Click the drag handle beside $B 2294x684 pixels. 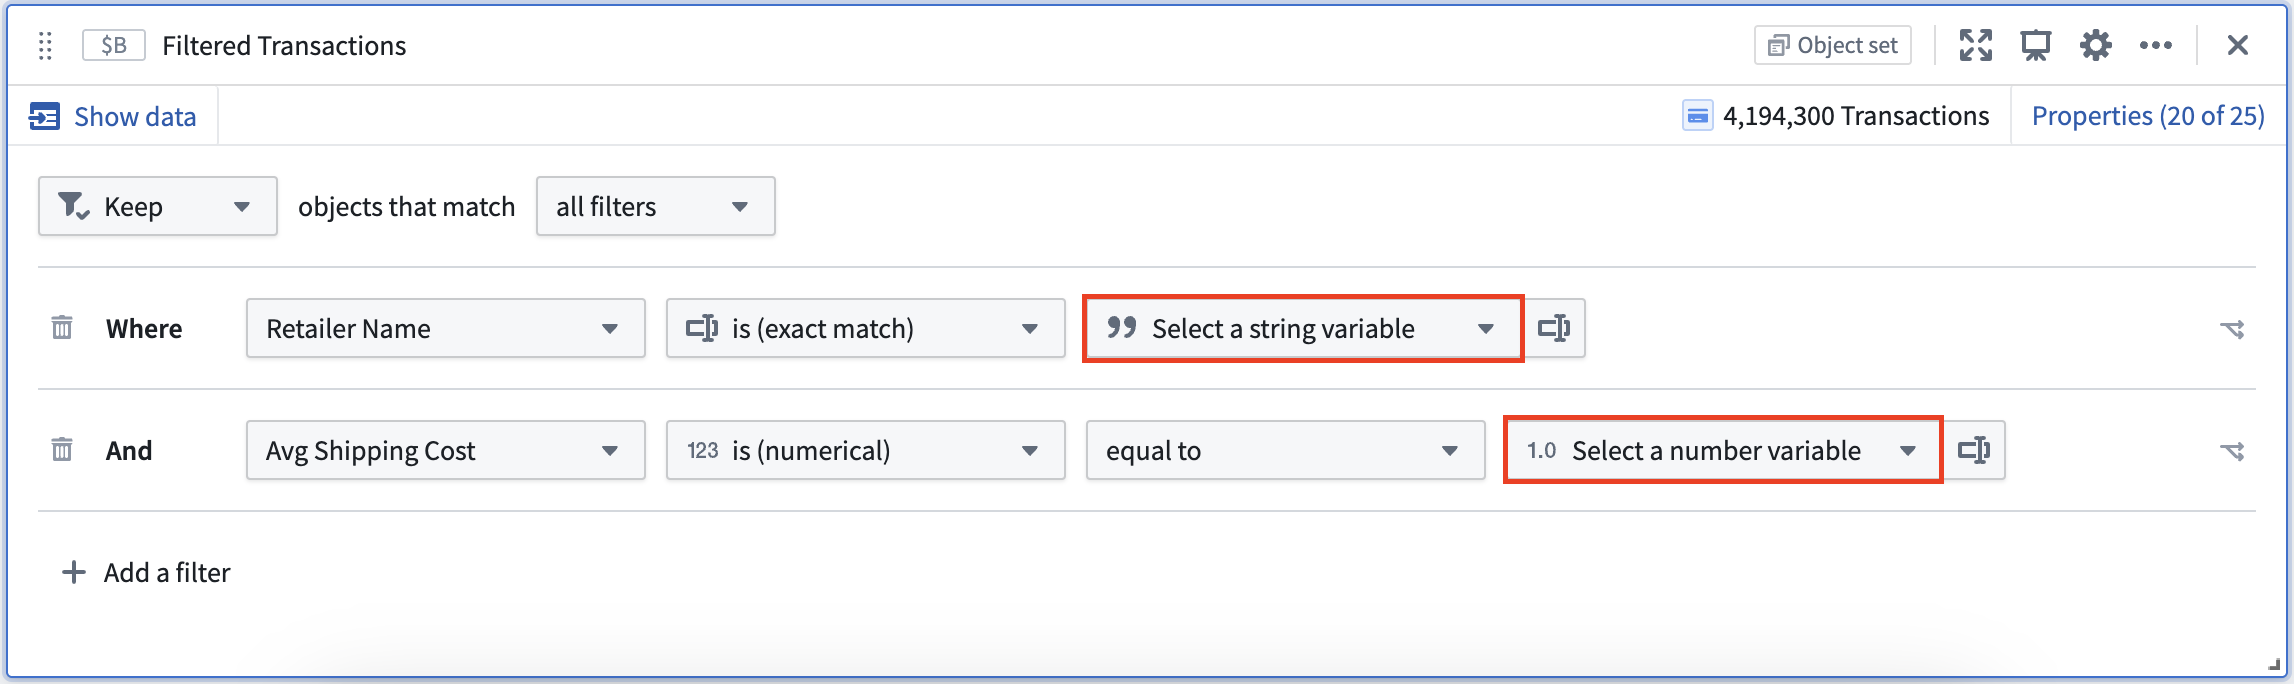[x=45, y=46]
